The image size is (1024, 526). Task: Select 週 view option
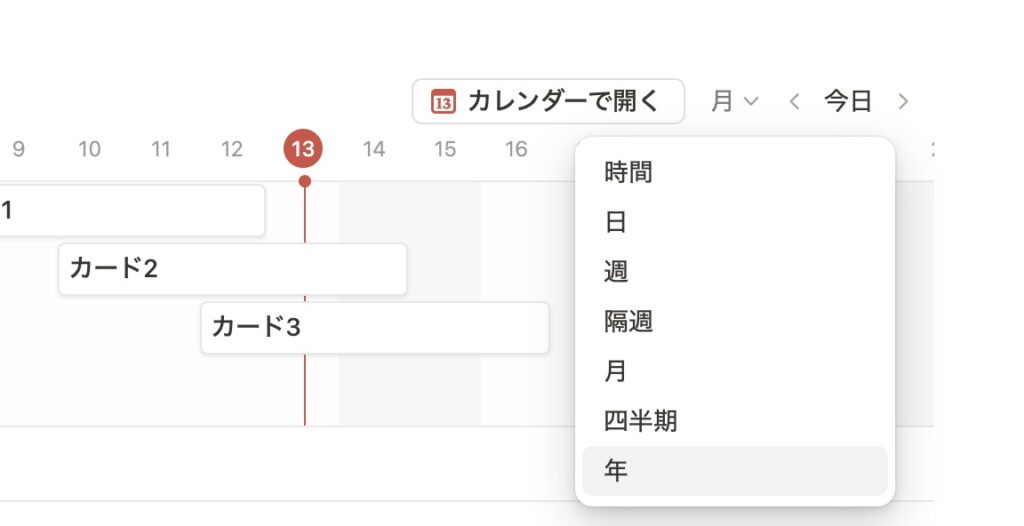click(616, 271)
